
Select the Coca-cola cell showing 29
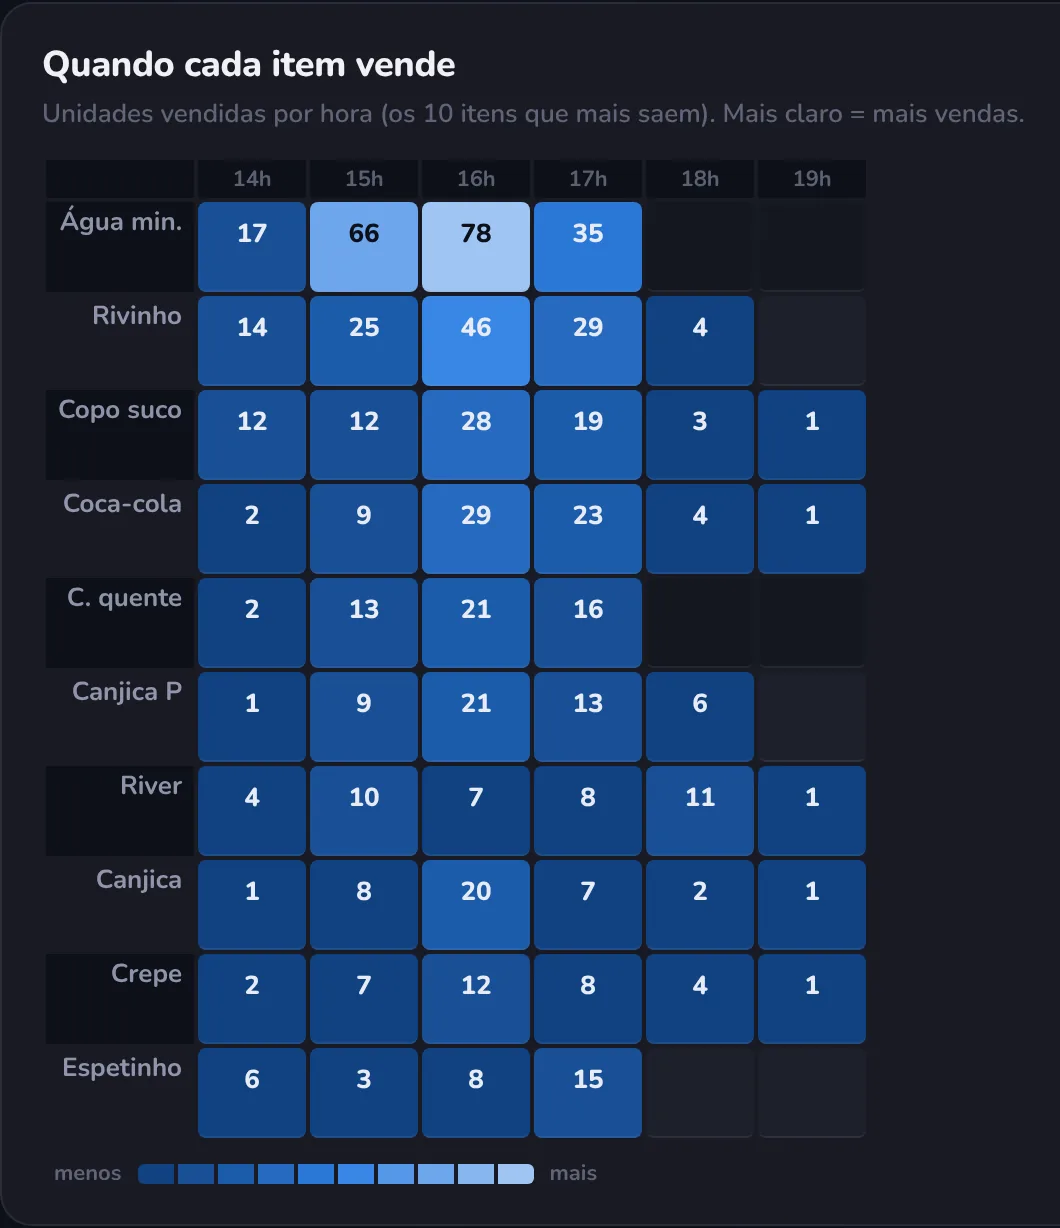476,529
